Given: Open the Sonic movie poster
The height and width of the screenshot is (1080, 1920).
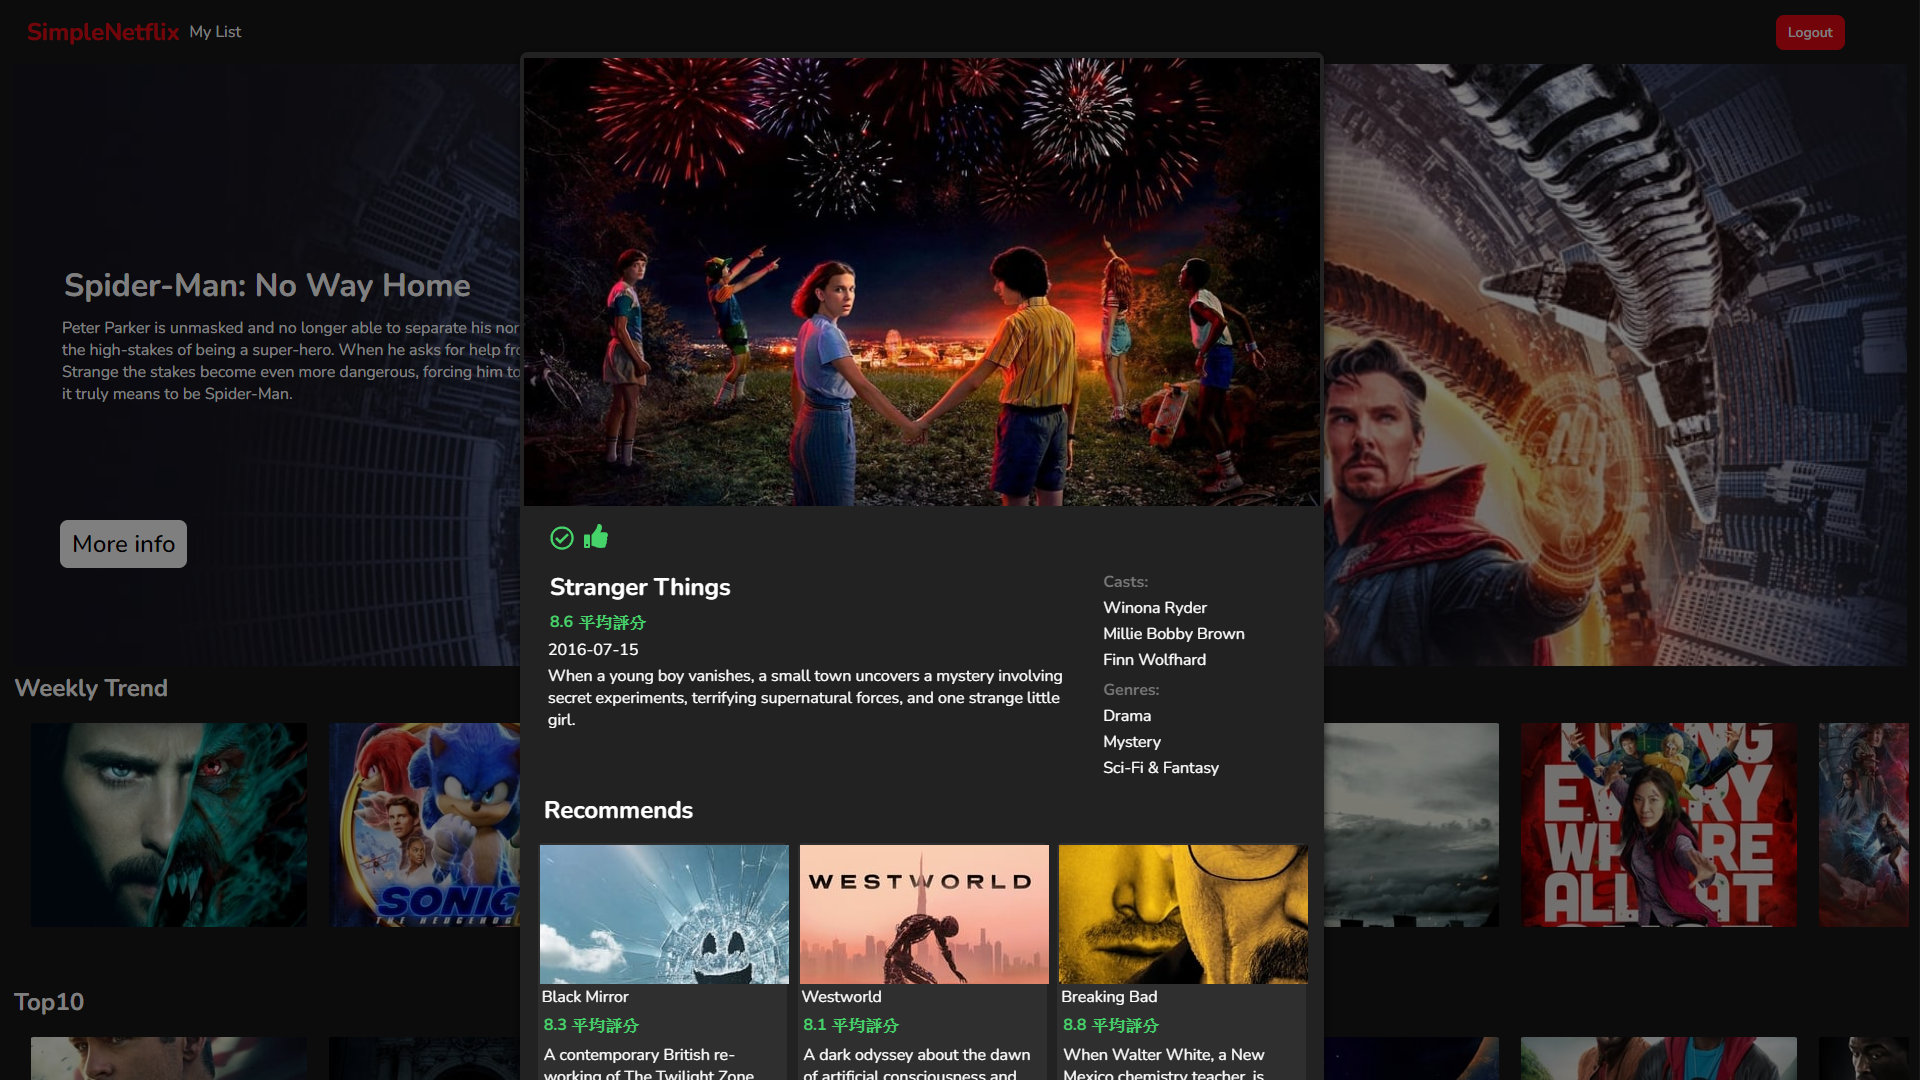Looking at the screenshot, I should click(425, 825).
